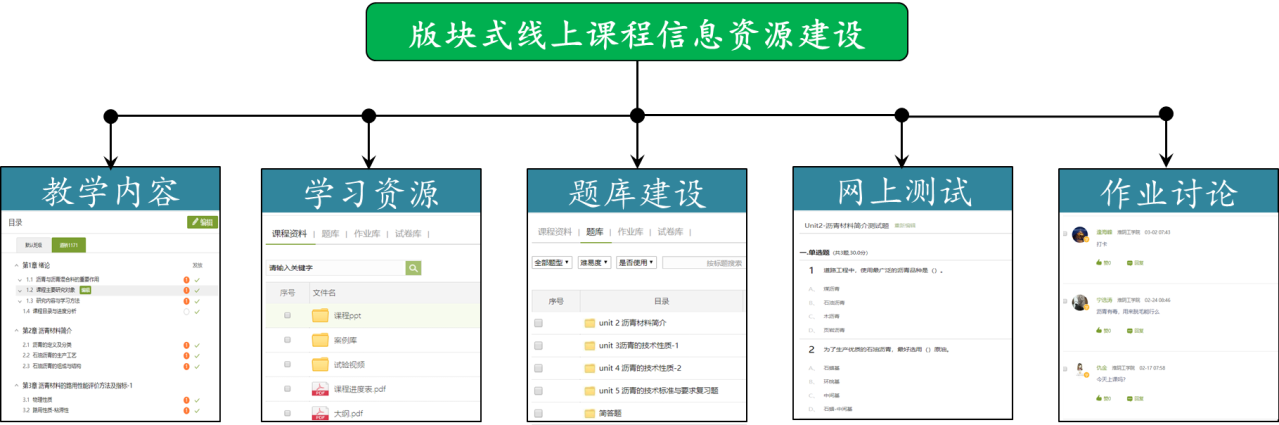Open the 试验视频 folder icon

point(320,364)
